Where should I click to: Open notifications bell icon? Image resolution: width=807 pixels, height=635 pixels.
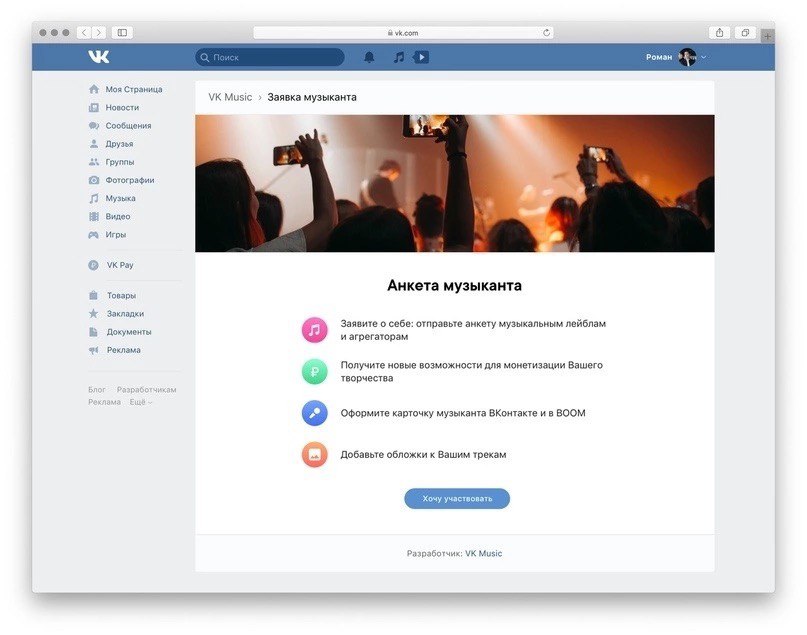(369, 57)
